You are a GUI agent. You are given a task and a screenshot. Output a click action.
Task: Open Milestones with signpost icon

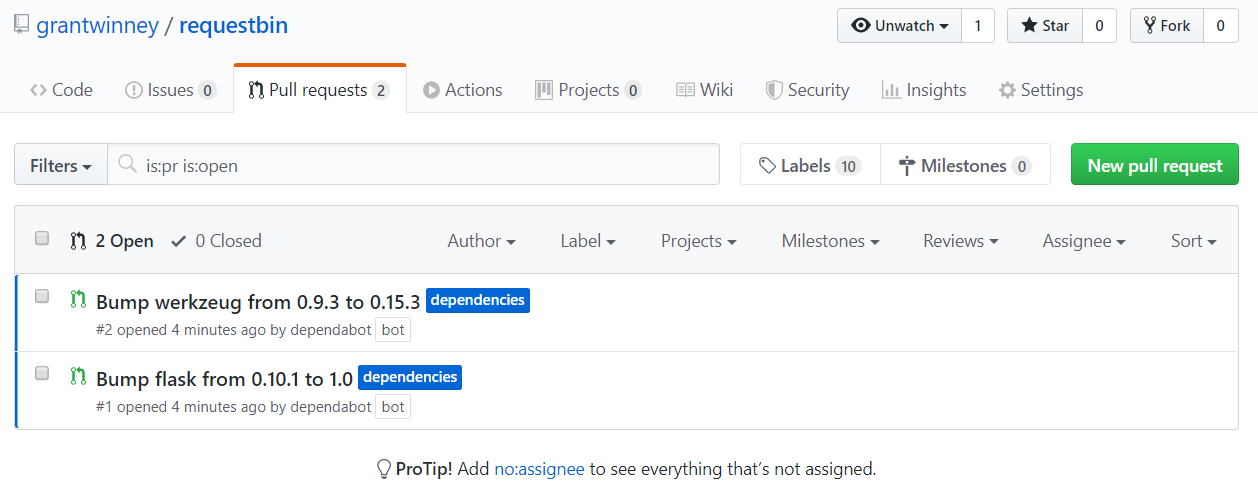(x=965, y=165)
